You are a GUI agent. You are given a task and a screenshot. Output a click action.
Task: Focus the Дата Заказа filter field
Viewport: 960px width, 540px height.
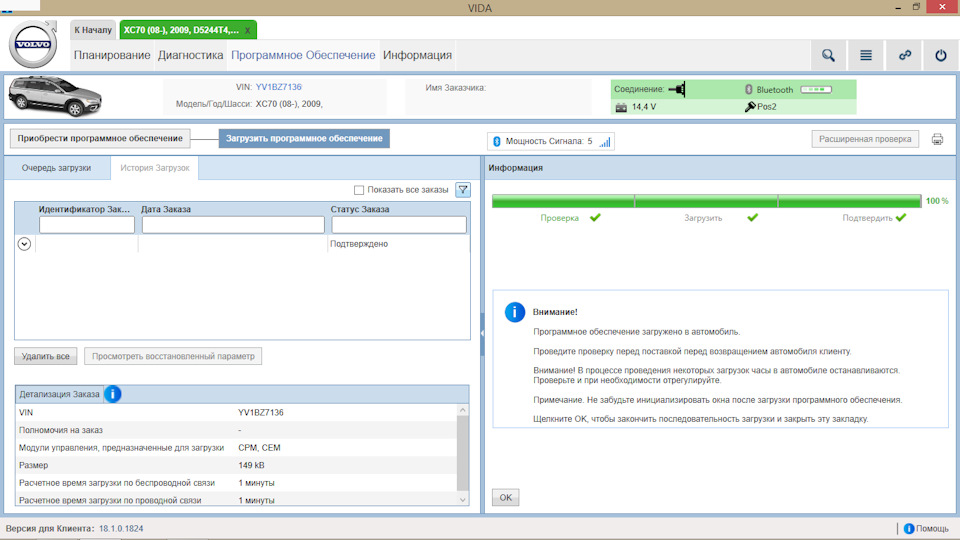[233, 225]
